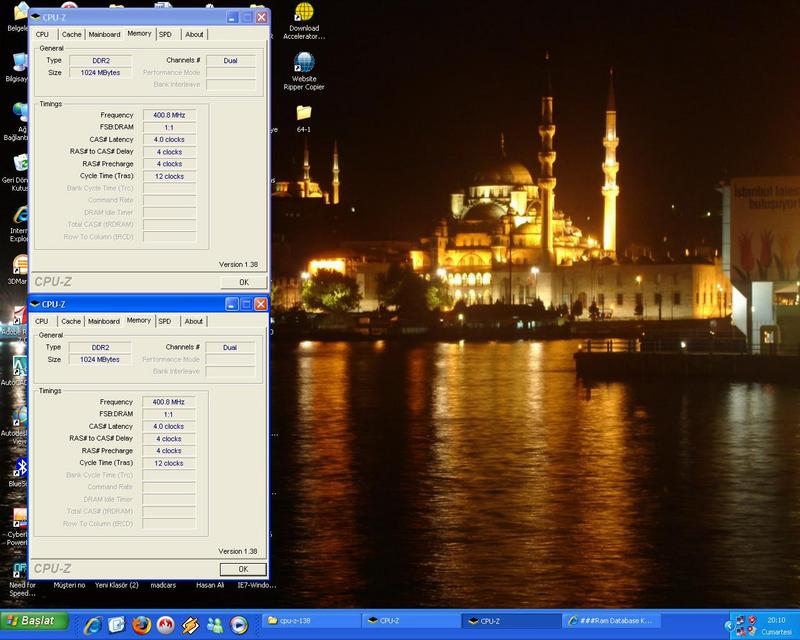Click the Frequency field in top CPU-Z window

(x=168, y=115)
